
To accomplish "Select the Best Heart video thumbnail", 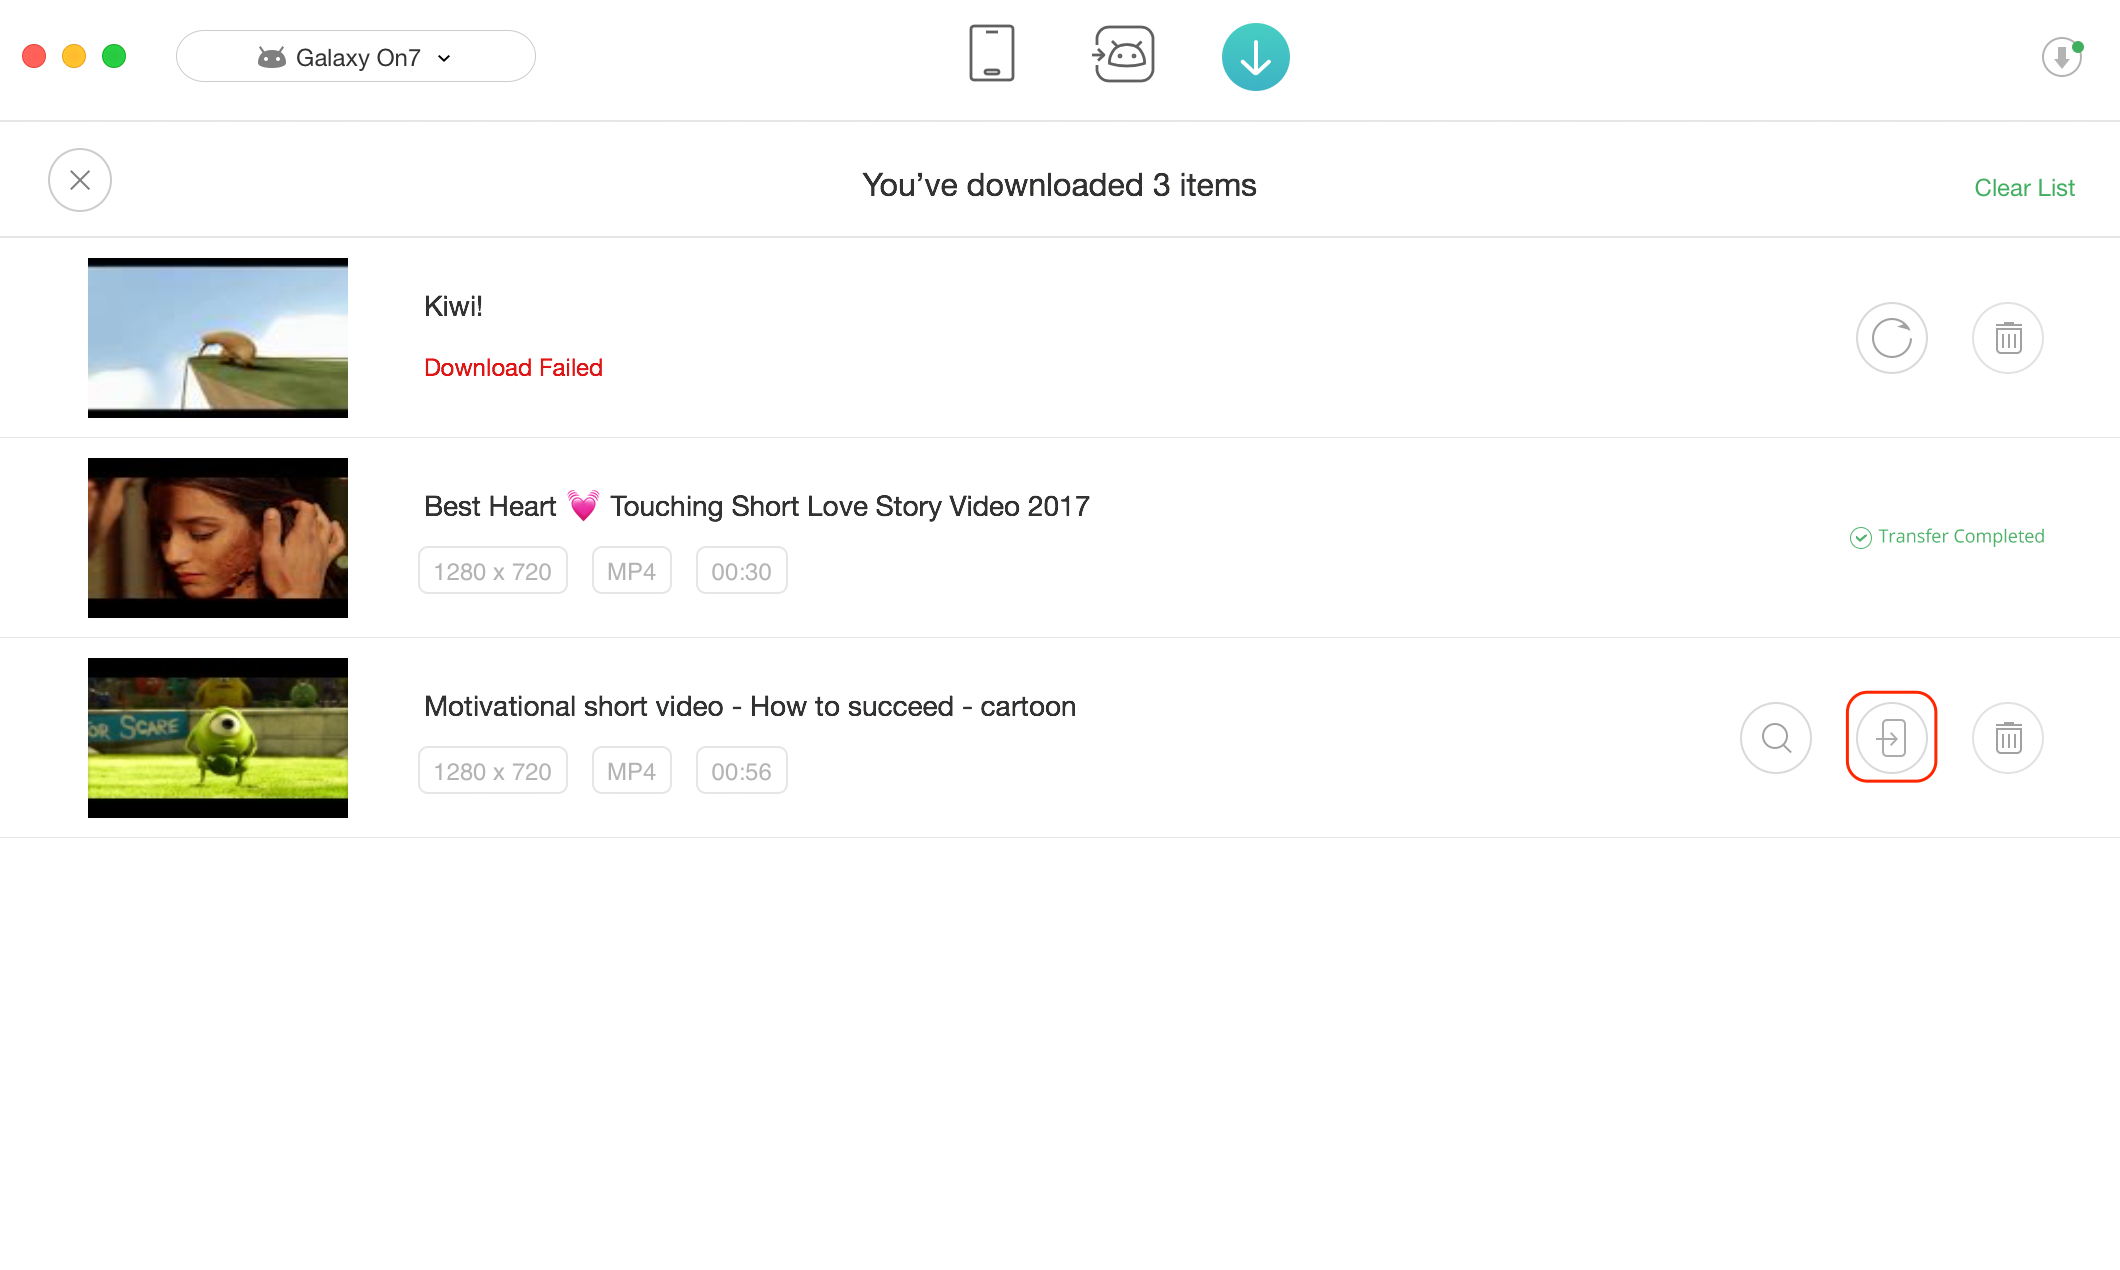I will [x=218, y=537].
